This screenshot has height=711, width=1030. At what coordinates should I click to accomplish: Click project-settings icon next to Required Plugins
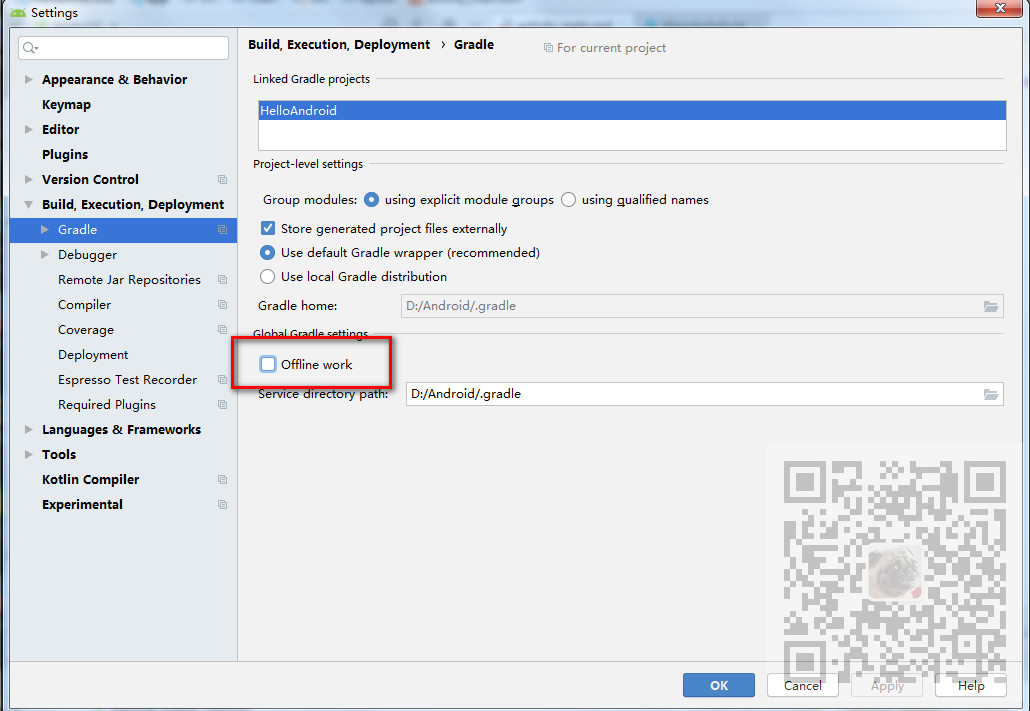(221, 404)
